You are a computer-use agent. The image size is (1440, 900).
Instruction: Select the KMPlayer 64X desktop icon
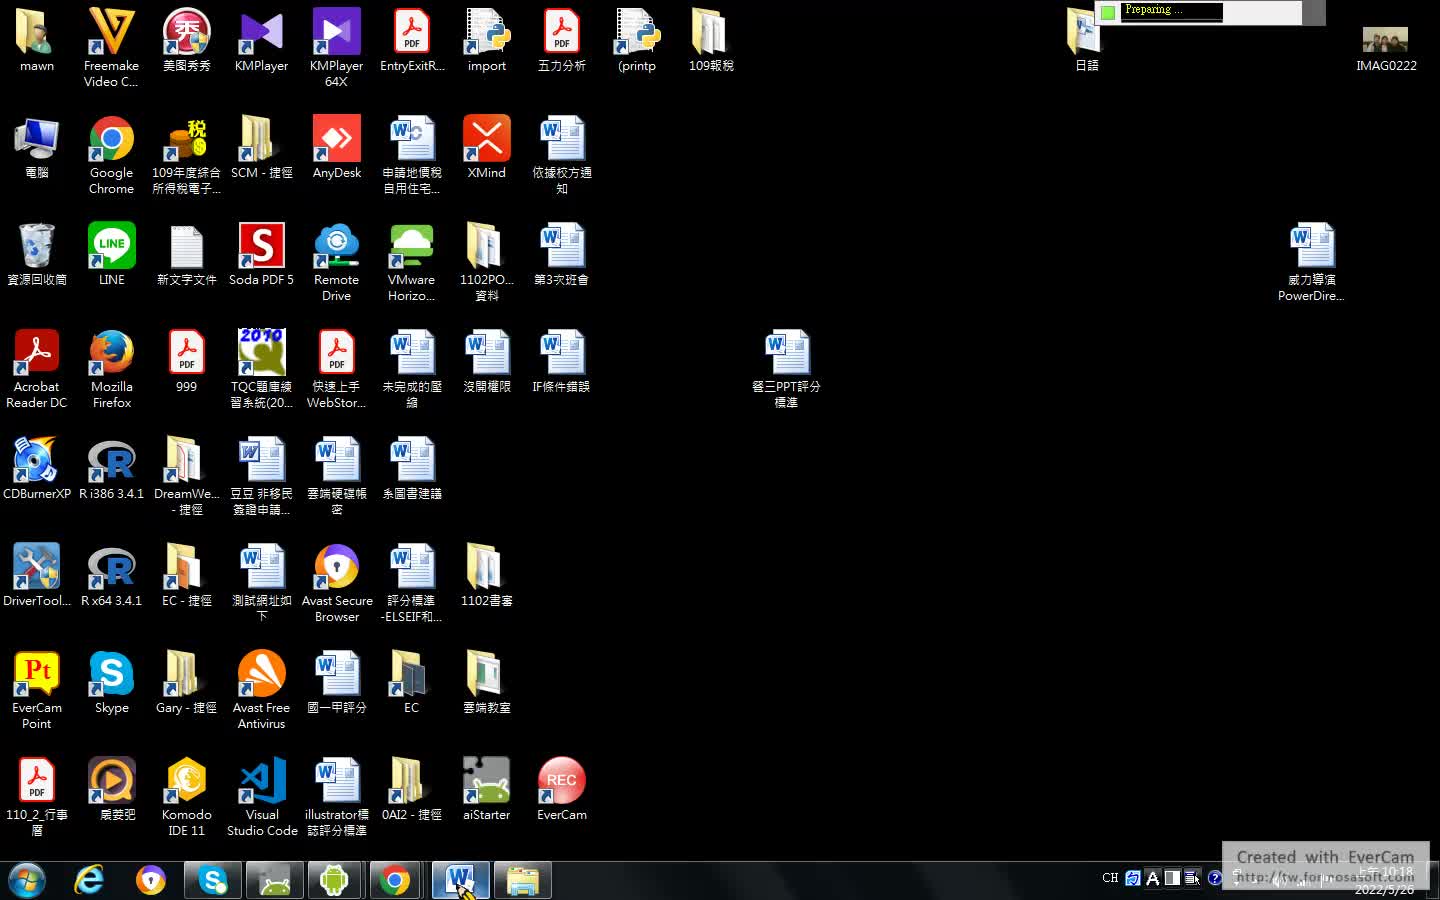[x=336, y=46]
